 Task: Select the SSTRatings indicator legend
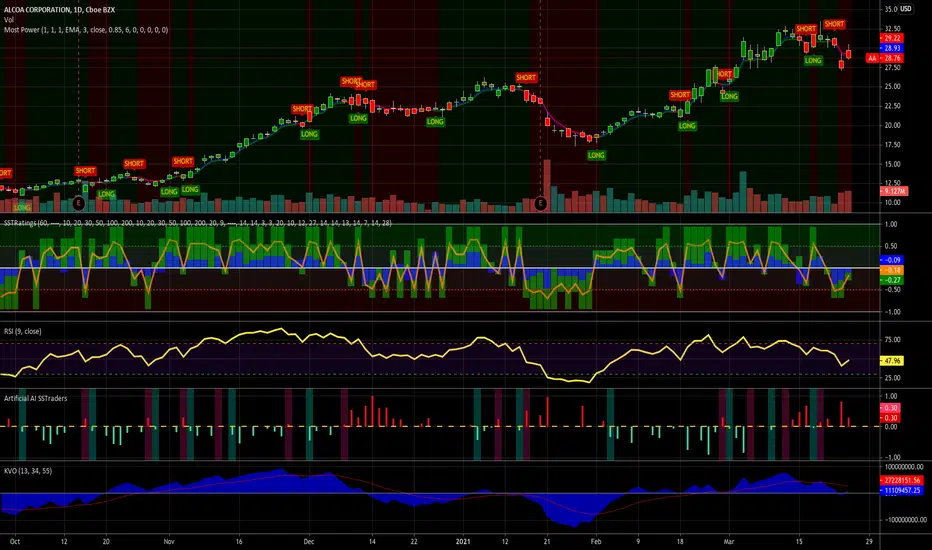(x=198, y=223)
